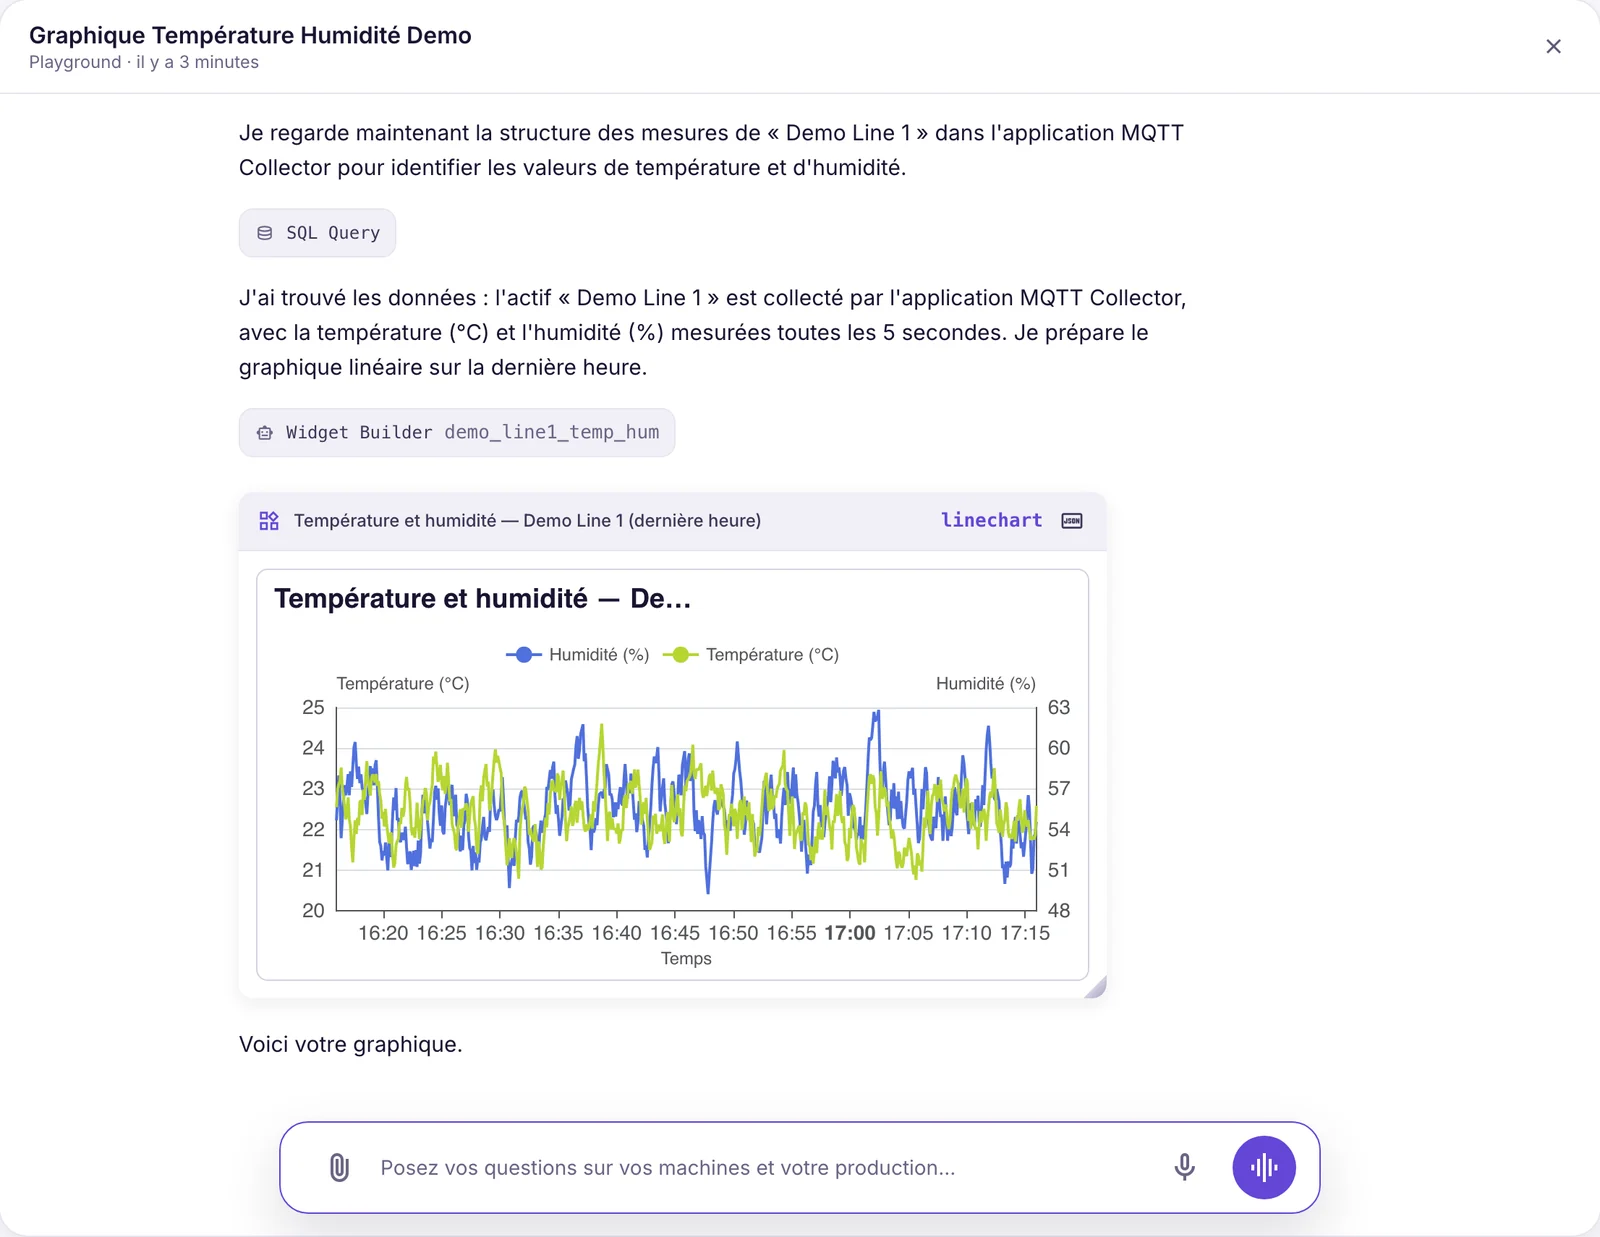Click the database icon in SQL Query chip

[x=265, y=233]
